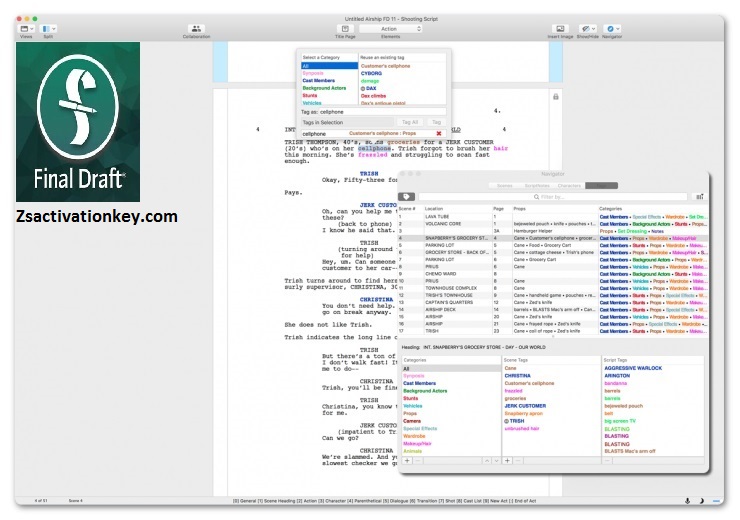
Task: Switch to the ScriptNotes tab in Navigator
Action: (537, 185)
